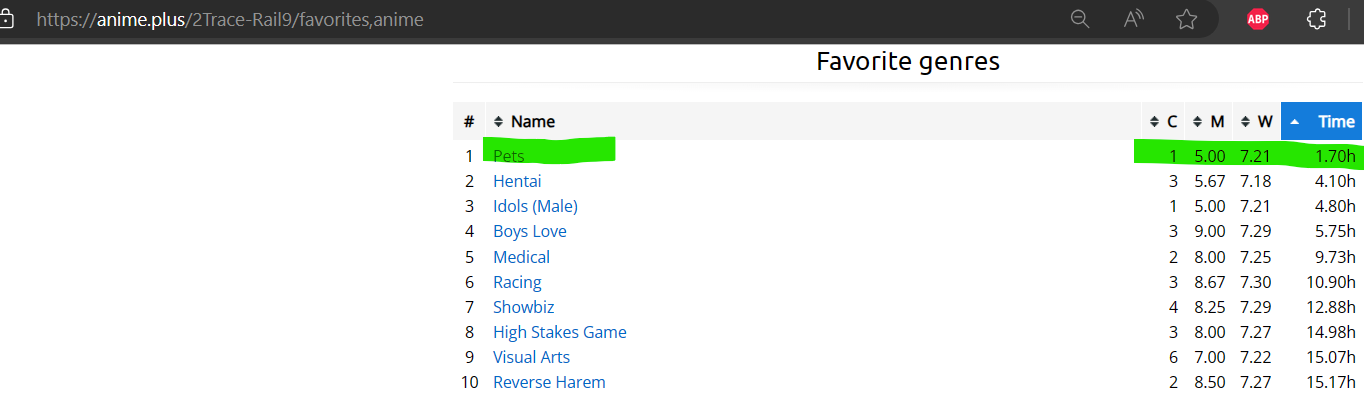Open the Idols (Male) genre link
The image size is (1369, 395).
(535, 206)
